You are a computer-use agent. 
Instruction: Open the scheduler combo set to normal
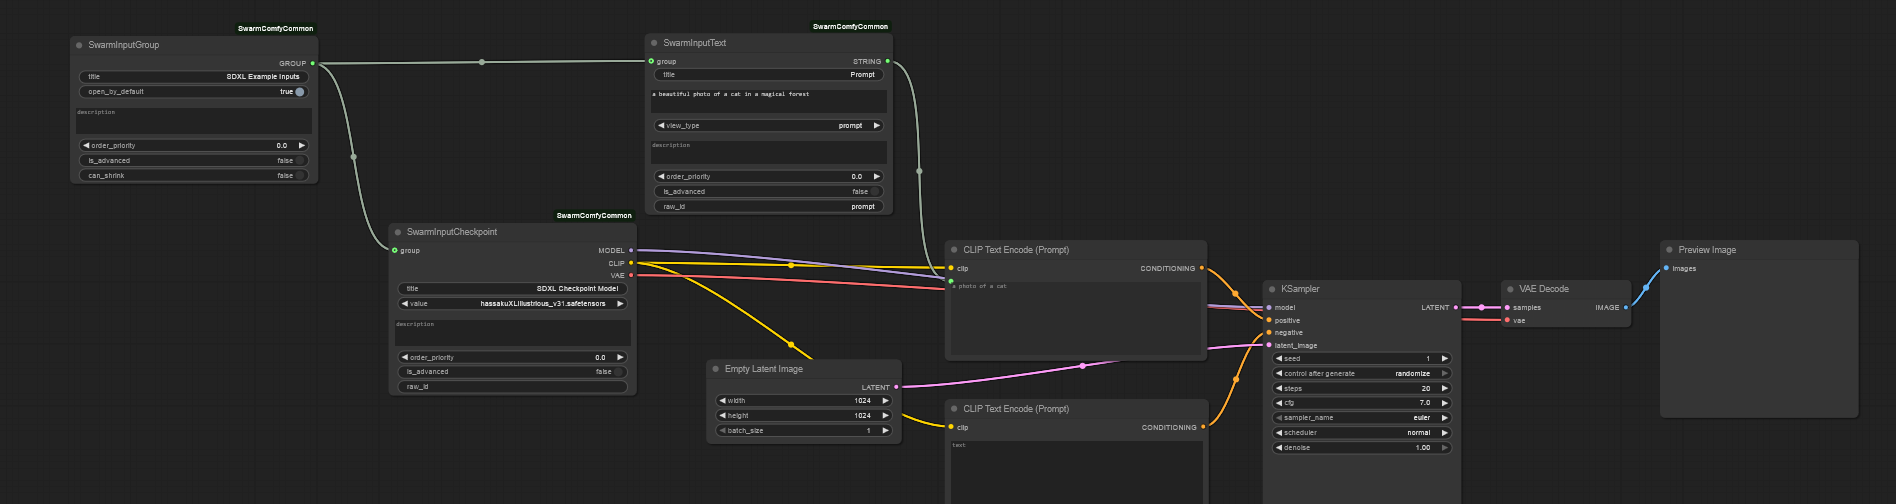[x=1362, y=433]
